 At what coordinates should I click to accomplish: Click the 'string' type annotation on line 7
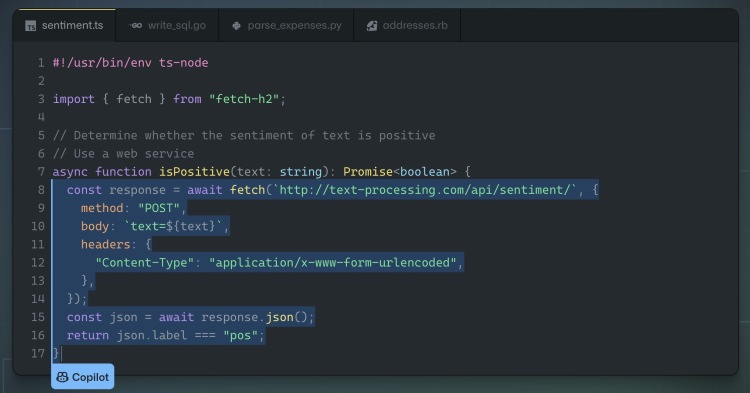pyautogui.click(x=300, y=172)
